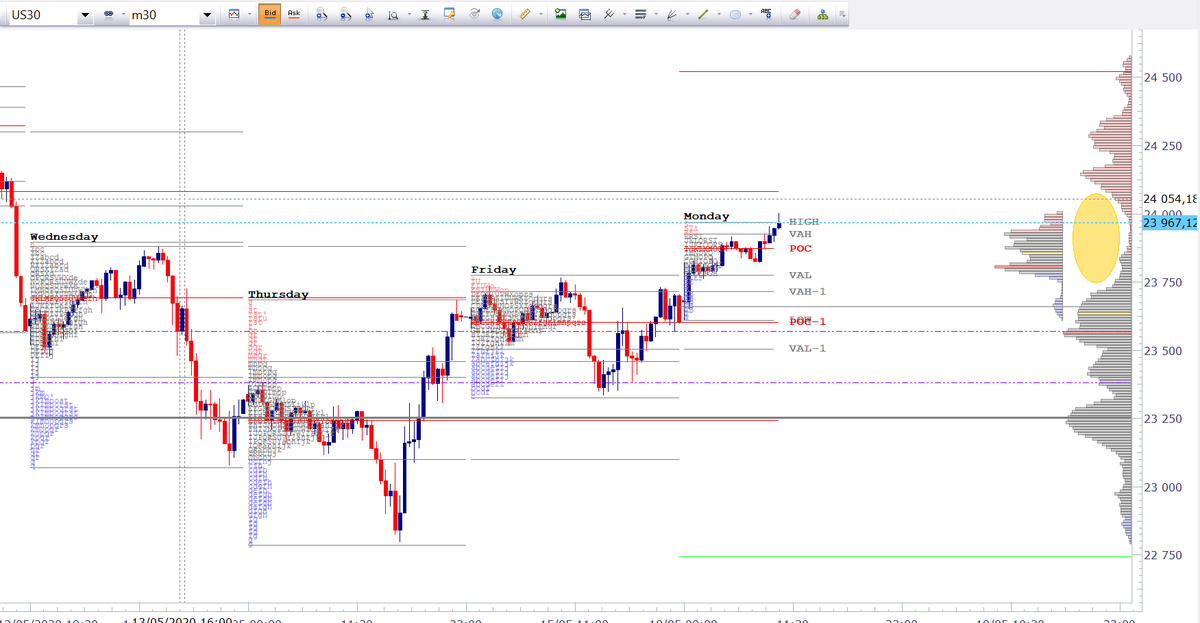Image resolution: width=1200 pixels, height=623 pixels.
Task: Click the 13/05/2020 16:00 time label
Action: [183, 620]
